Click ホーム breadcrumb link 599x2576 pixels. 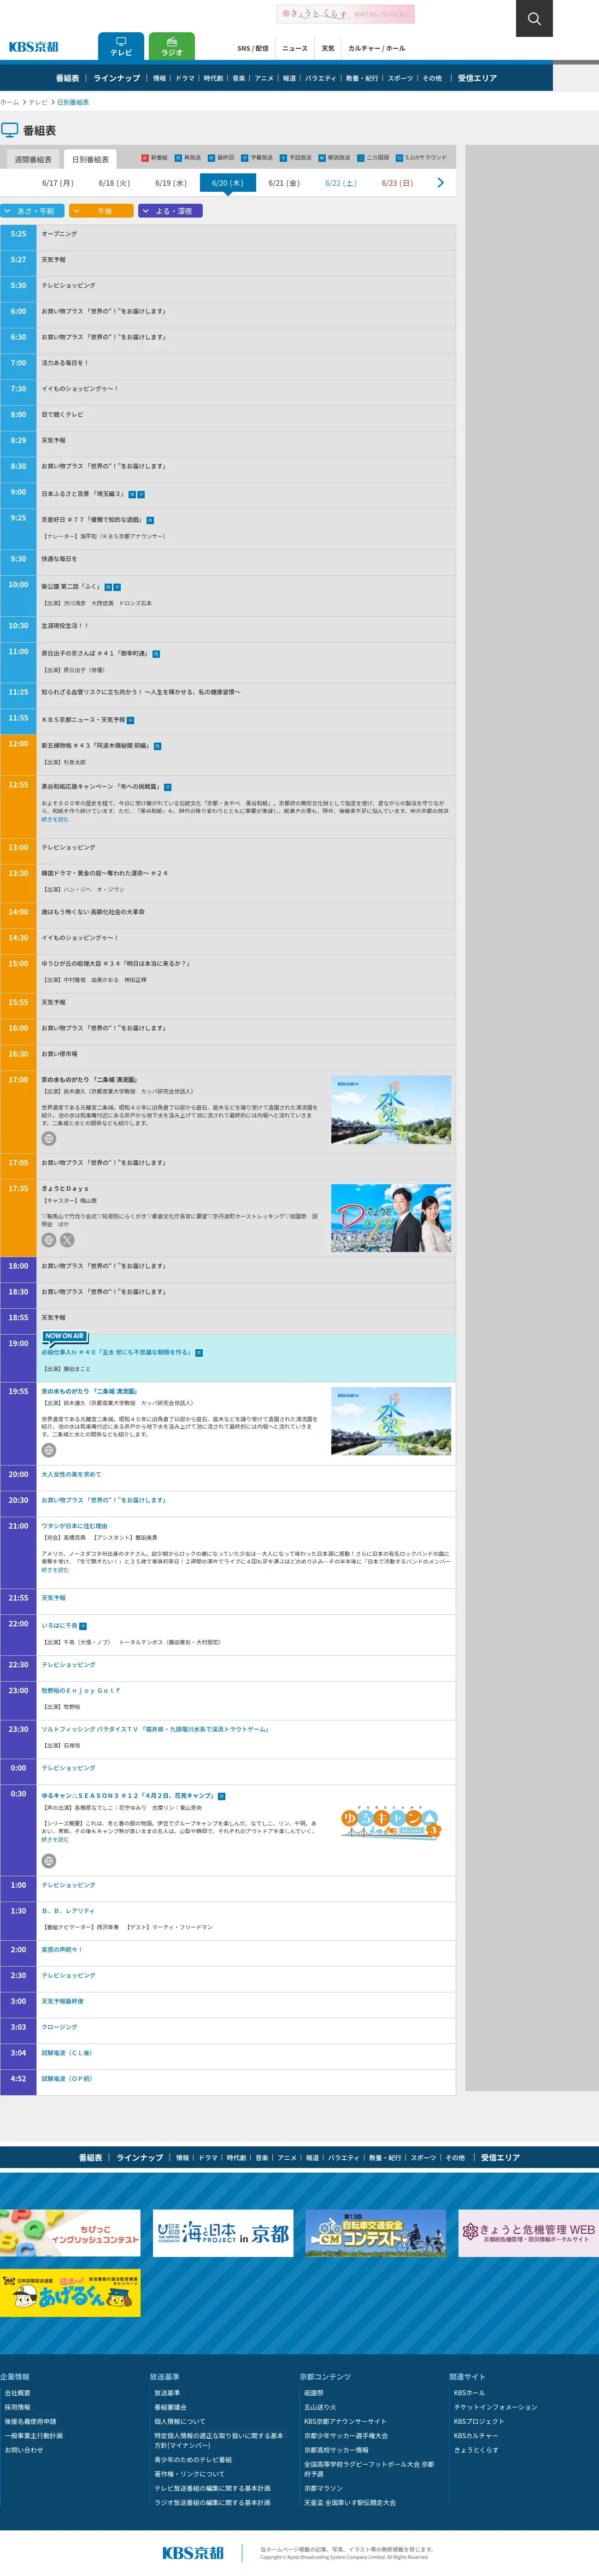10,102
